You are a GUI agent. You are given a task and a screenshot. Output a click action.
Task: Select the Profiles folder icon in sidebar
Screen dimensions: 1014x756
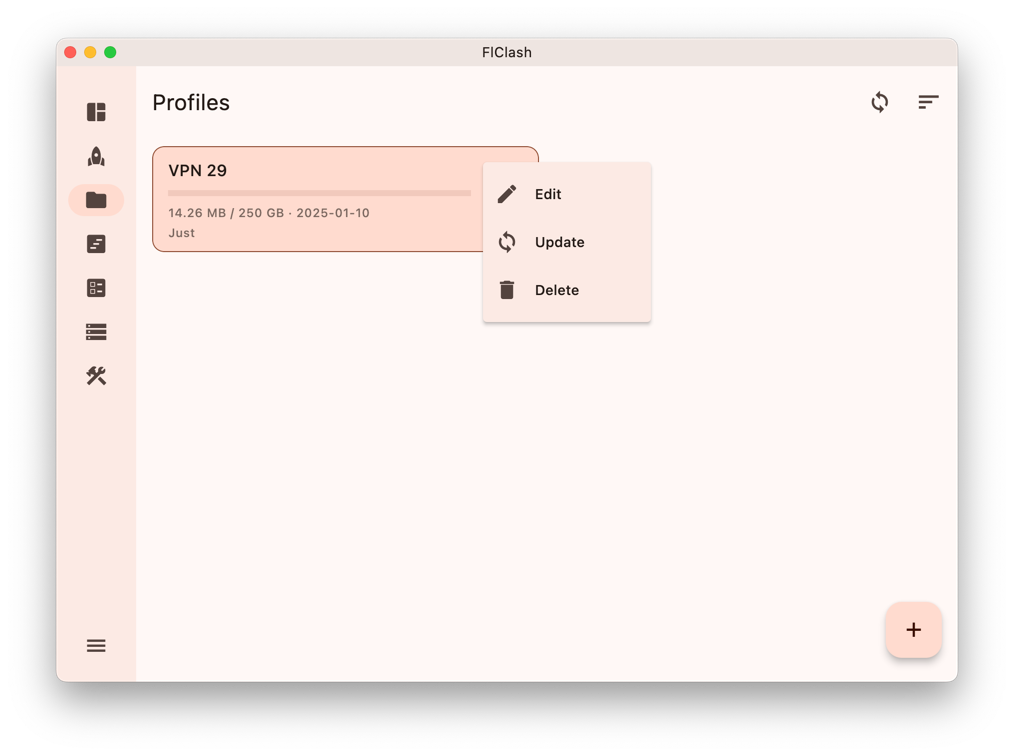point(96,200)
